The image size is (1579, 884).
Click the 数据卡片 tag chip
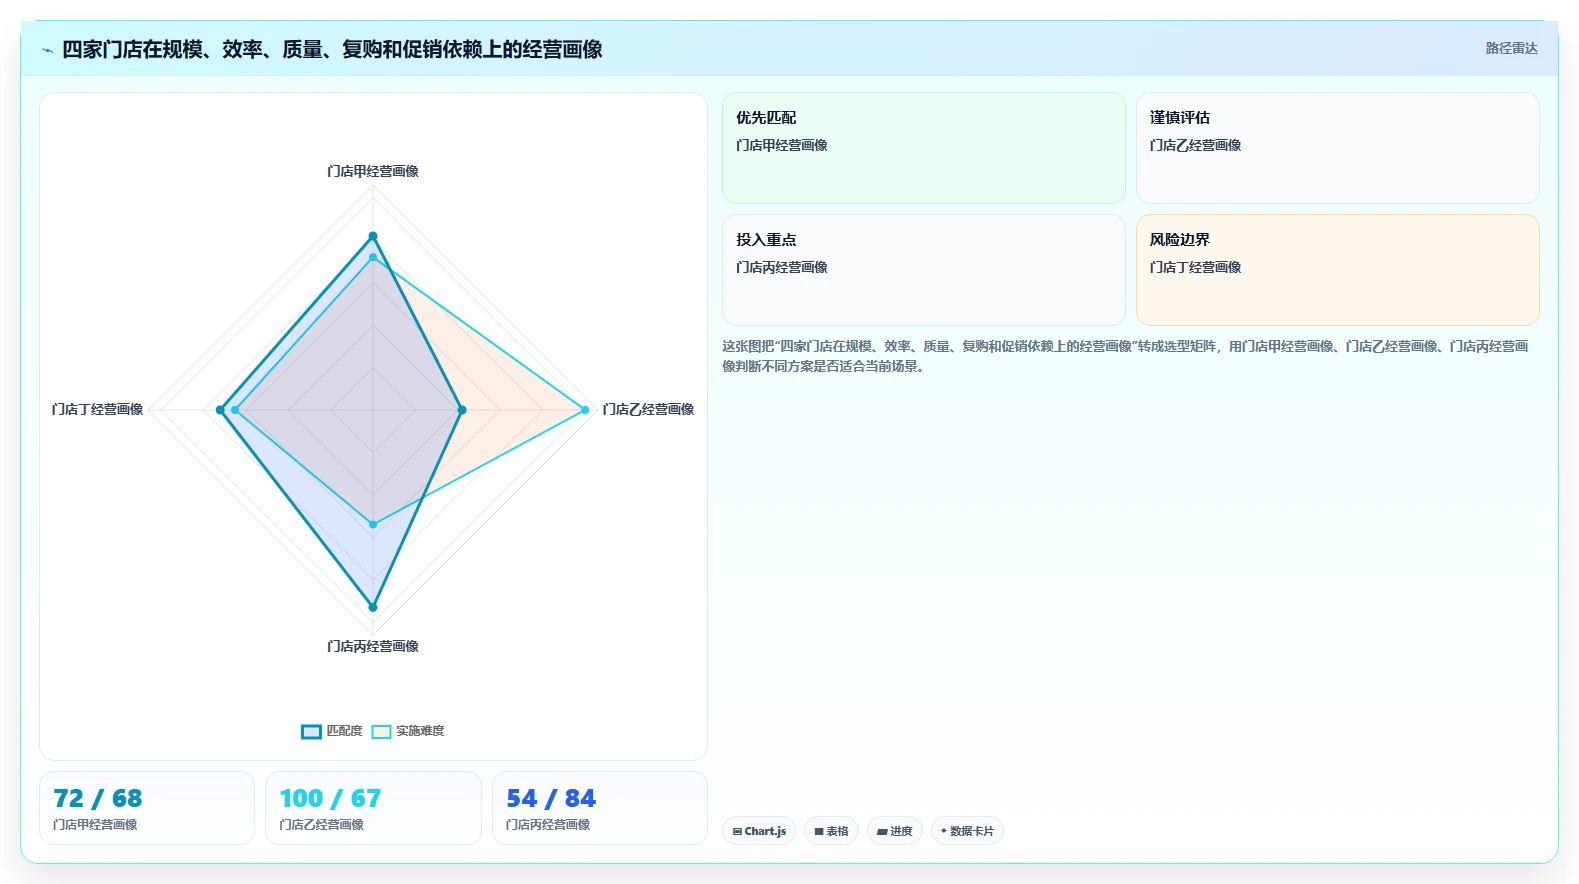[967, 831]
